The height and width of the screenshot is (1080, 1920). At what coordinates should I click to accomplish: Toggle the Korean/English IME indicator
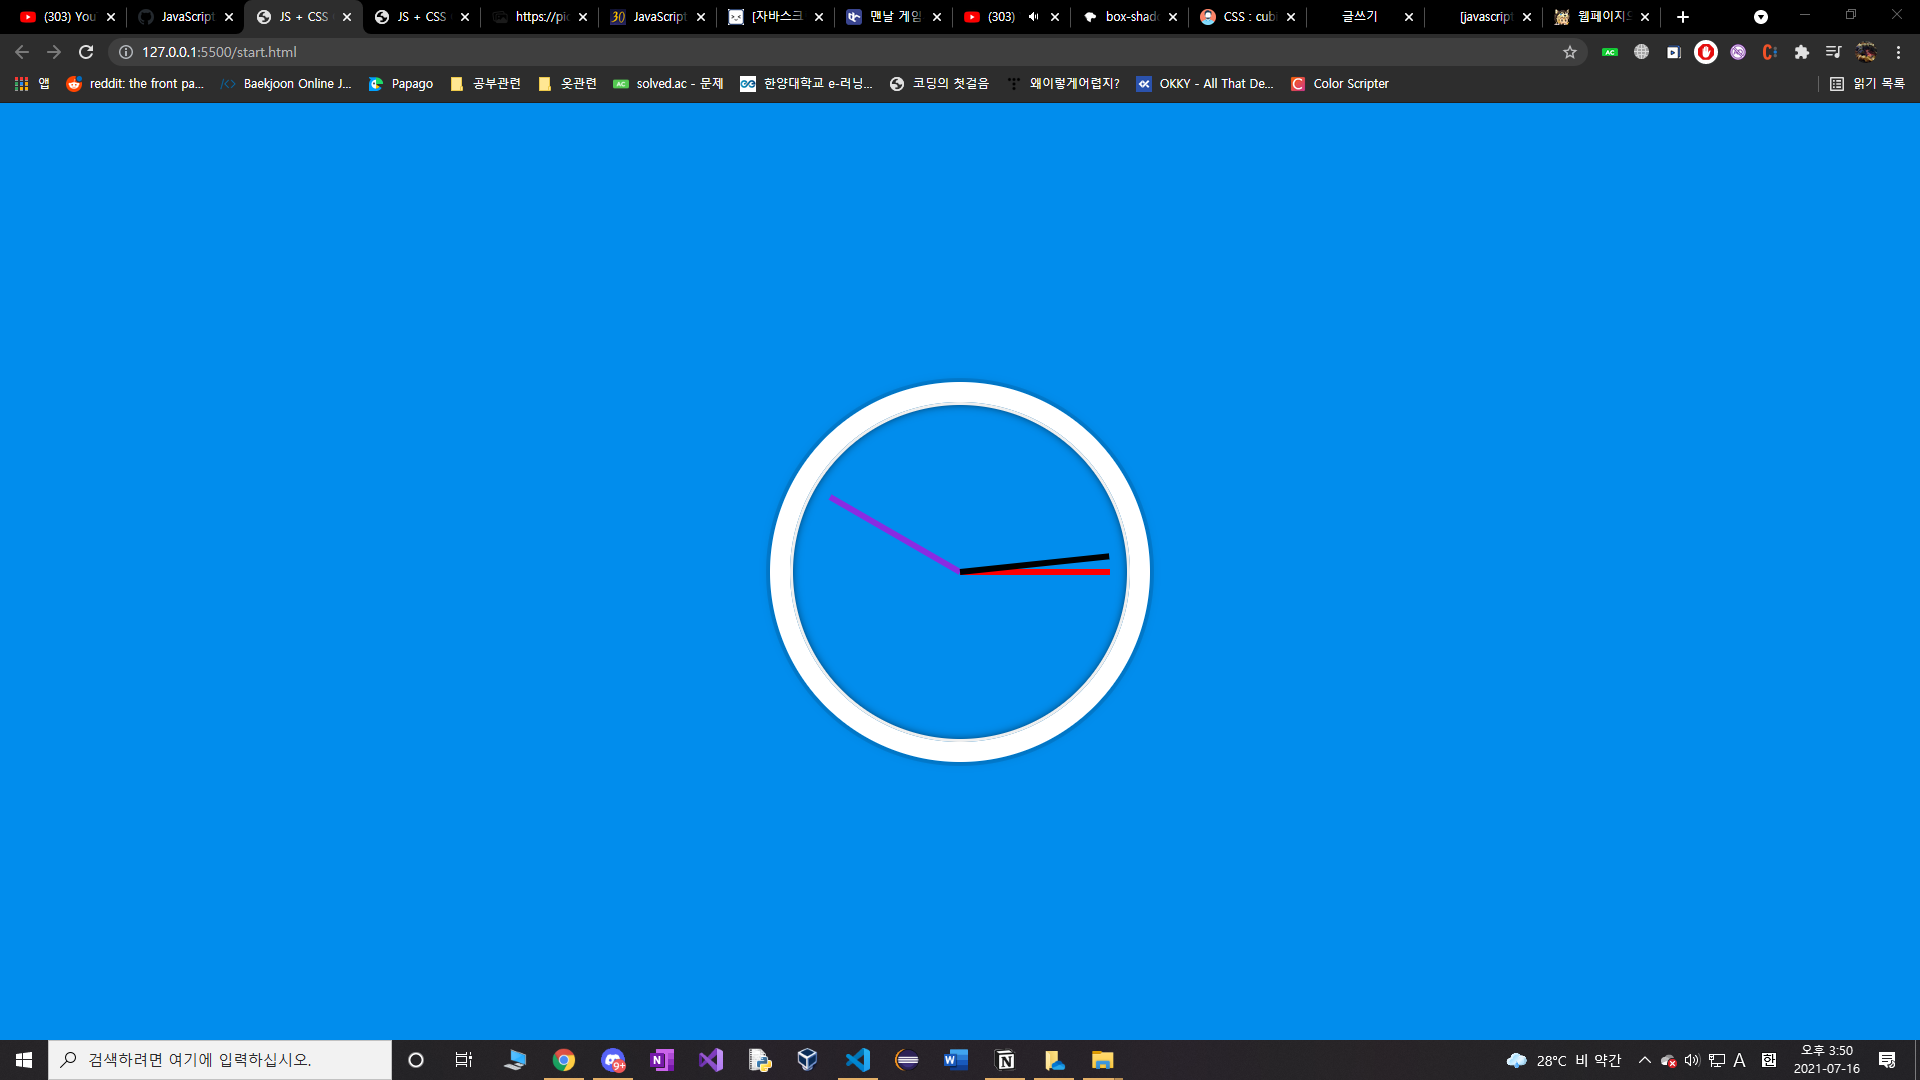(1739, 1060)
